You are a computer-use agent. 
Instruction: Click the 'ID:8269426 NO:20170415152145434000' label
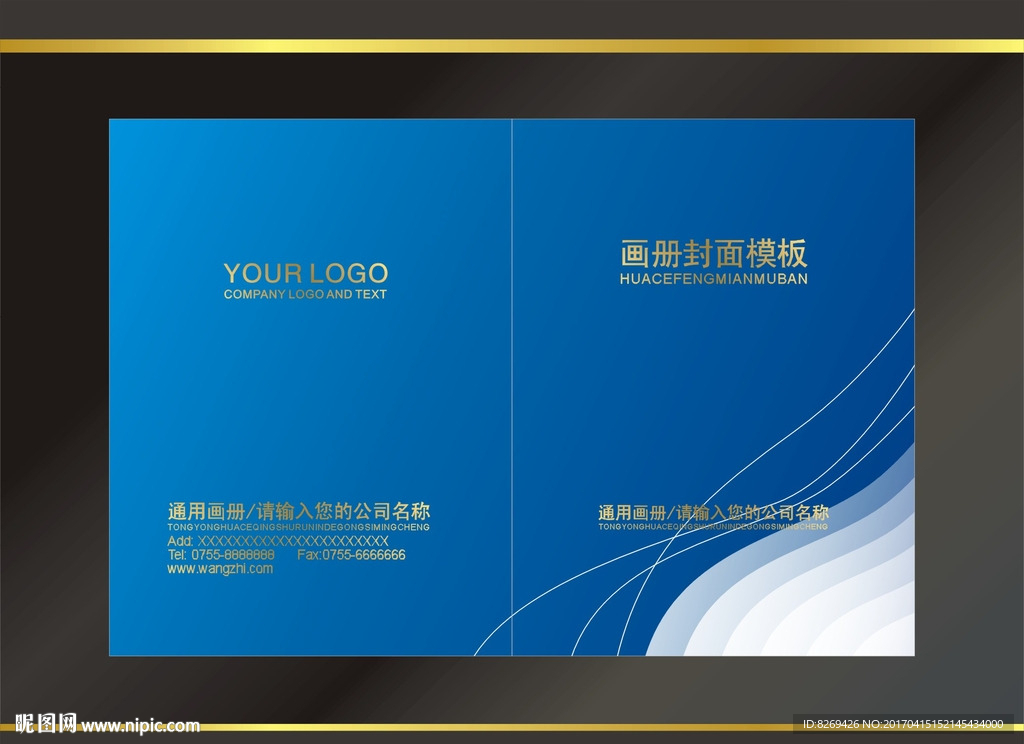[x=903, y=724]
